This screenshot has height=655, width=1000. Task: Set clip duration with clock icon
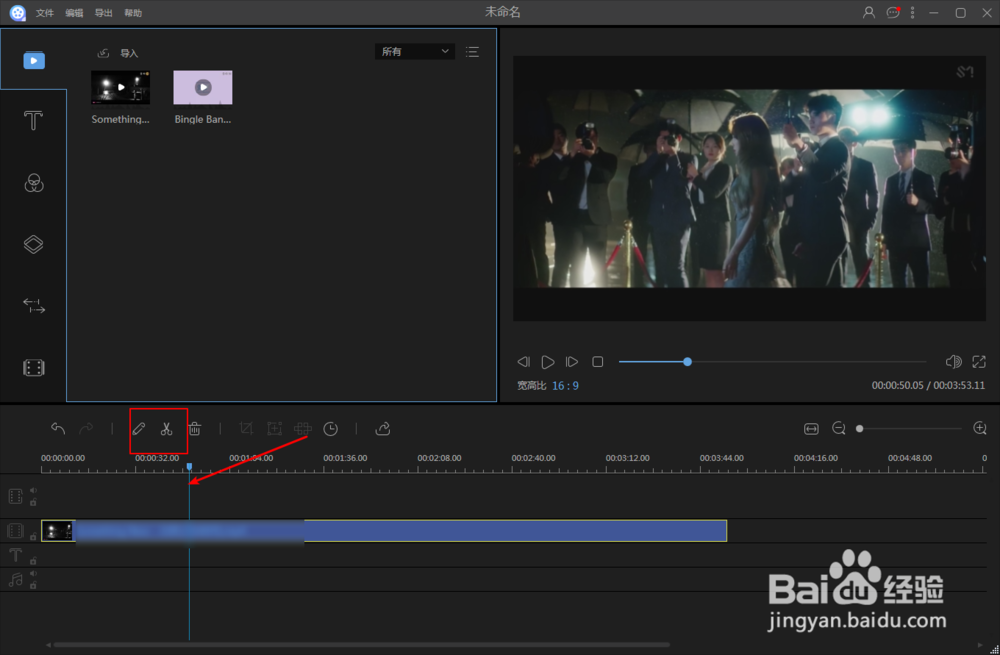click(x=330, y=429)
